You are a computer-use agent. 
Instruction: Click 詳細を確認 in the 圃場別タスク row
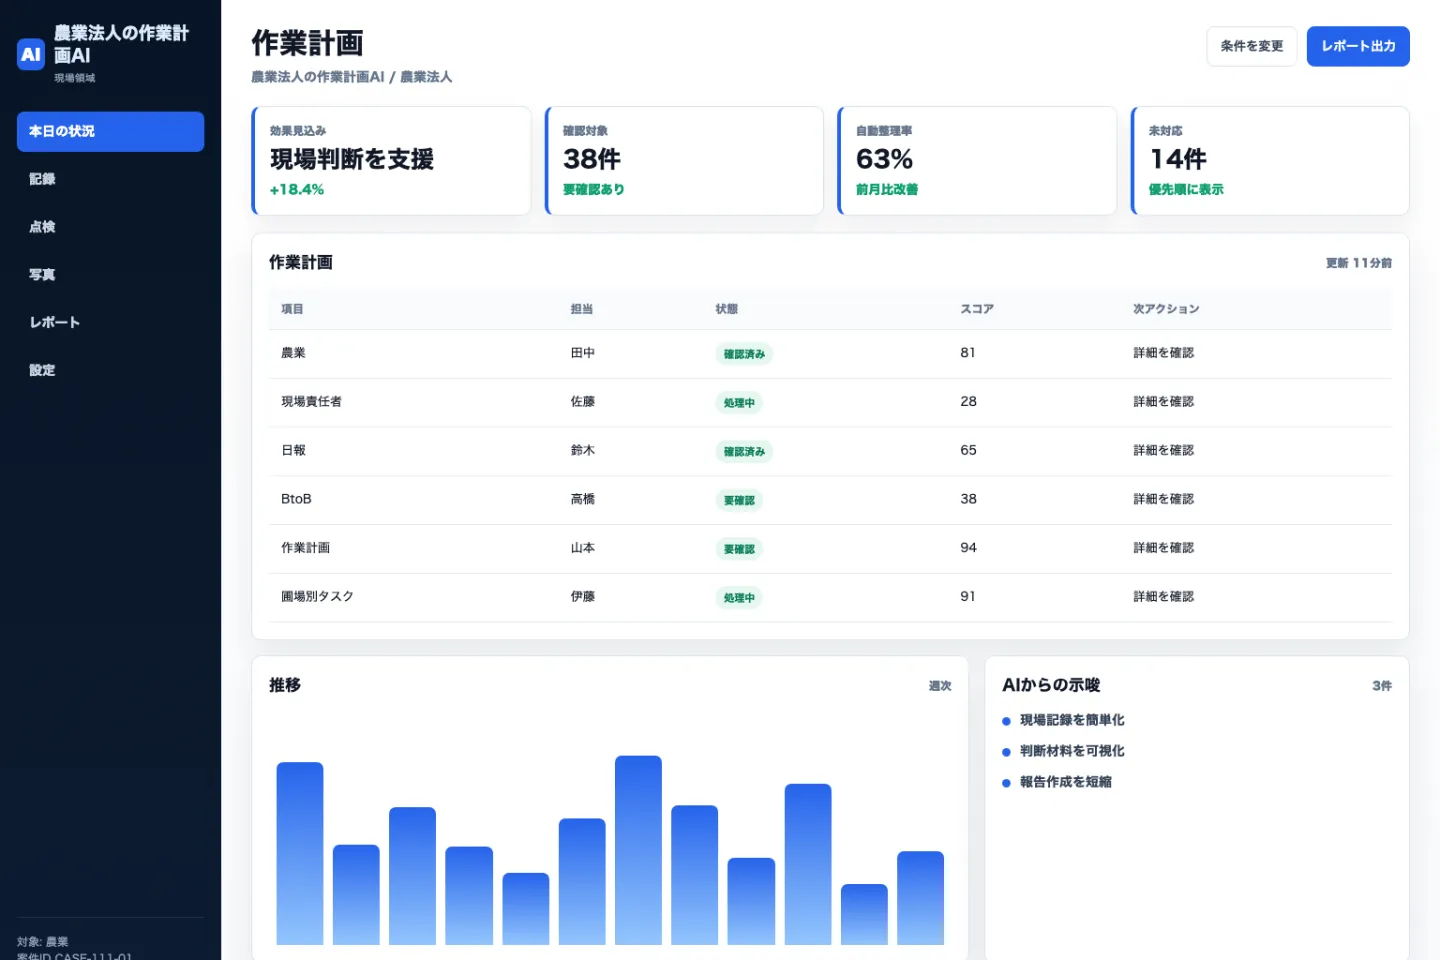point(1163,597)
